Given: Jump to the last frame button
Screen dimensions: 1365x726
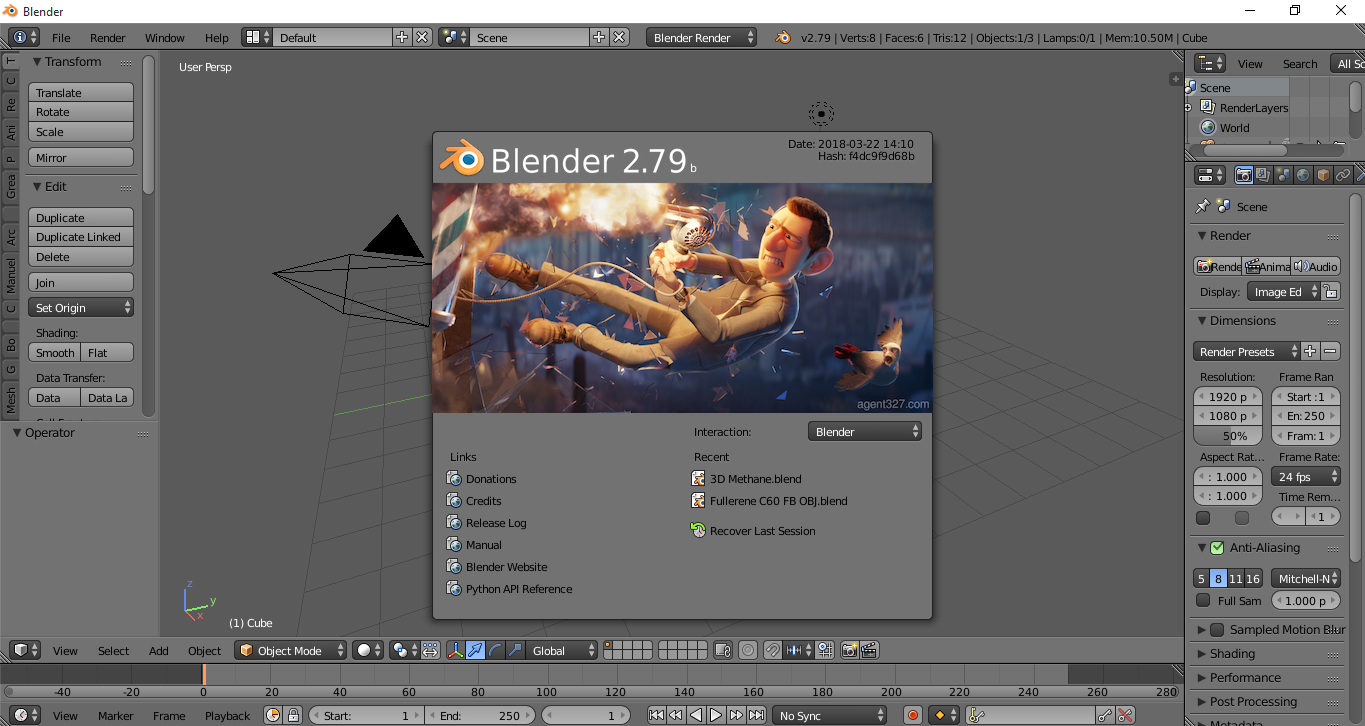Looking at the screenshot, I should [757, 716].
